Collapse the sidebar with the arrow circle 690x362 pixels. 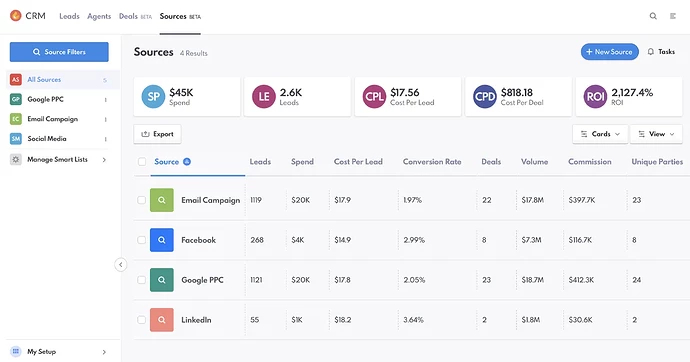pos(121,264)
